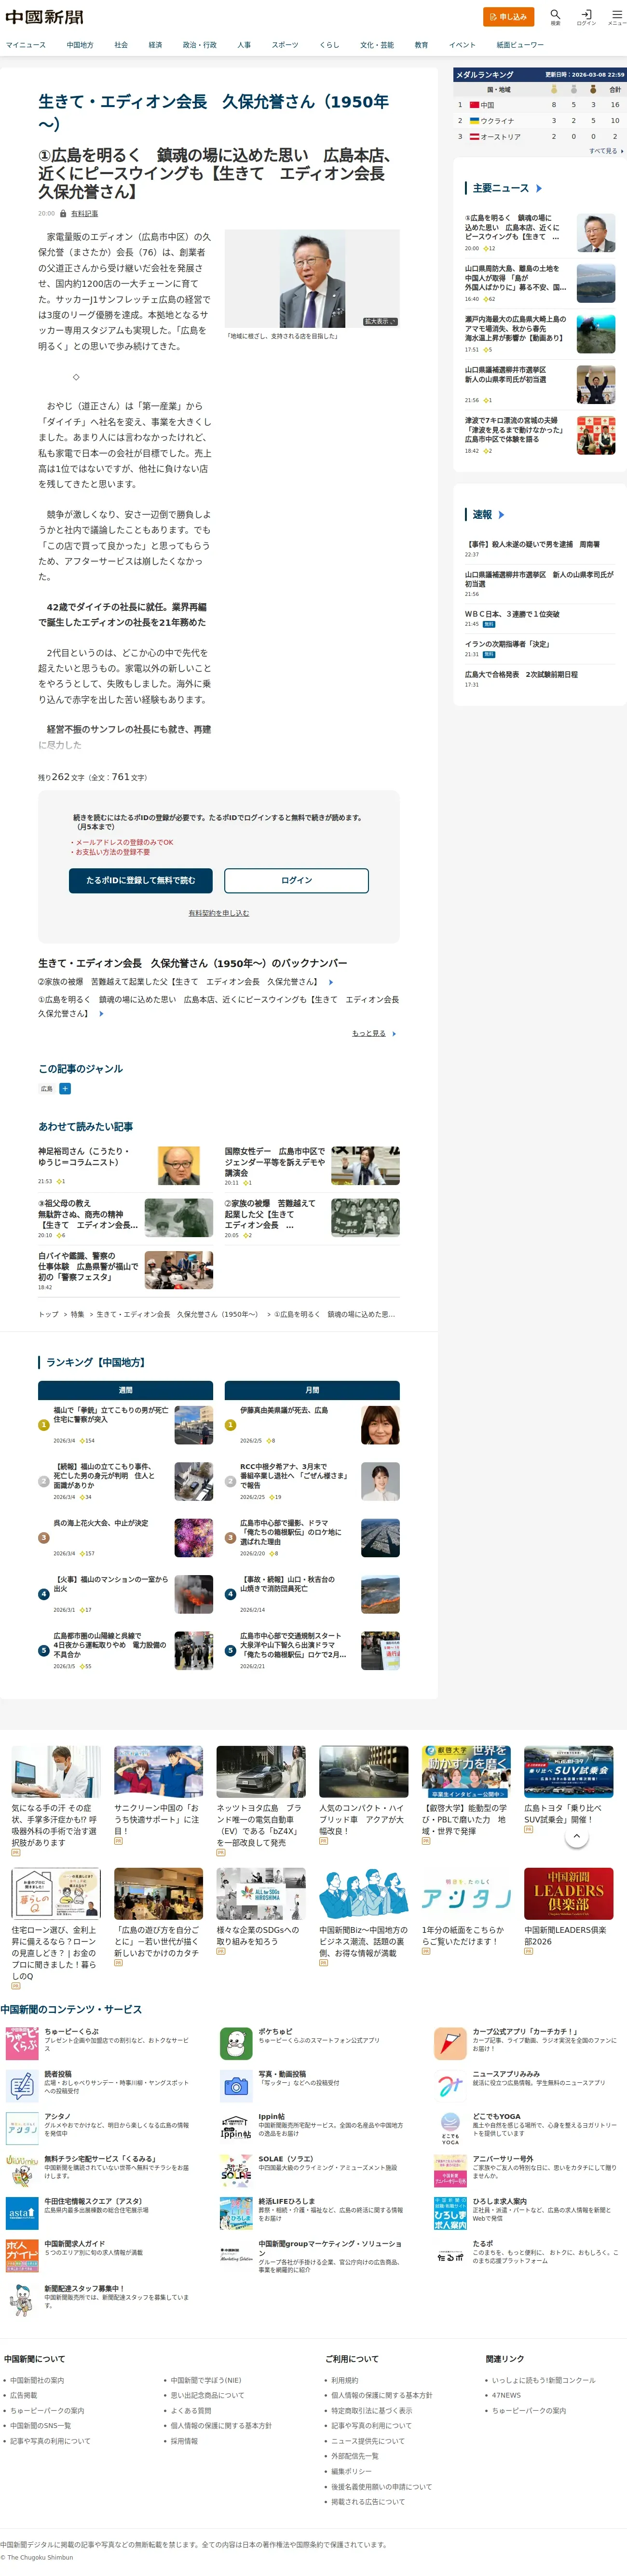Click the 中国新聞groupマーケティング icon
Viewport: 627px width, 2576px height.
tap(236, 2255)
